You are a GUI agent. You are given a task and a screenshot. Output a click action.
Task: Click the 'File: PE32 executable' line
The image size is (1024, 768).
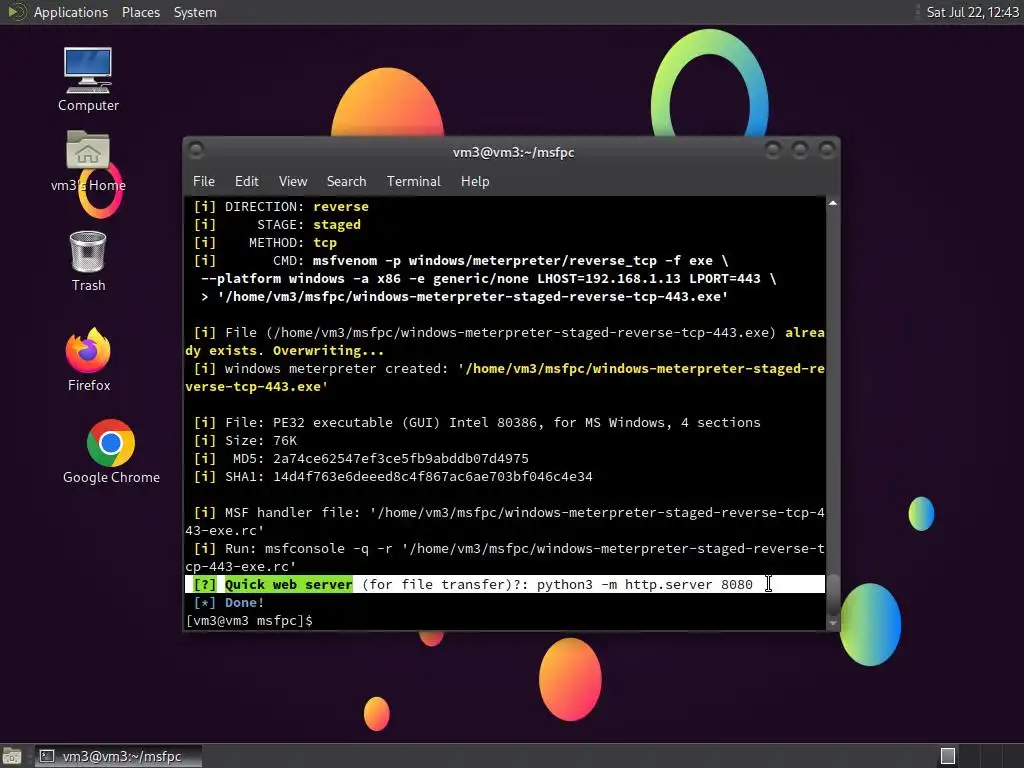[x=477, y=423]
